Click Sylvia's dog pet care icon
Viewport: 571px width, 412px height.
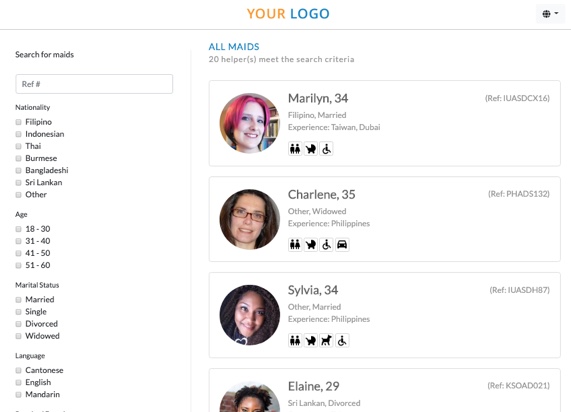326,341
